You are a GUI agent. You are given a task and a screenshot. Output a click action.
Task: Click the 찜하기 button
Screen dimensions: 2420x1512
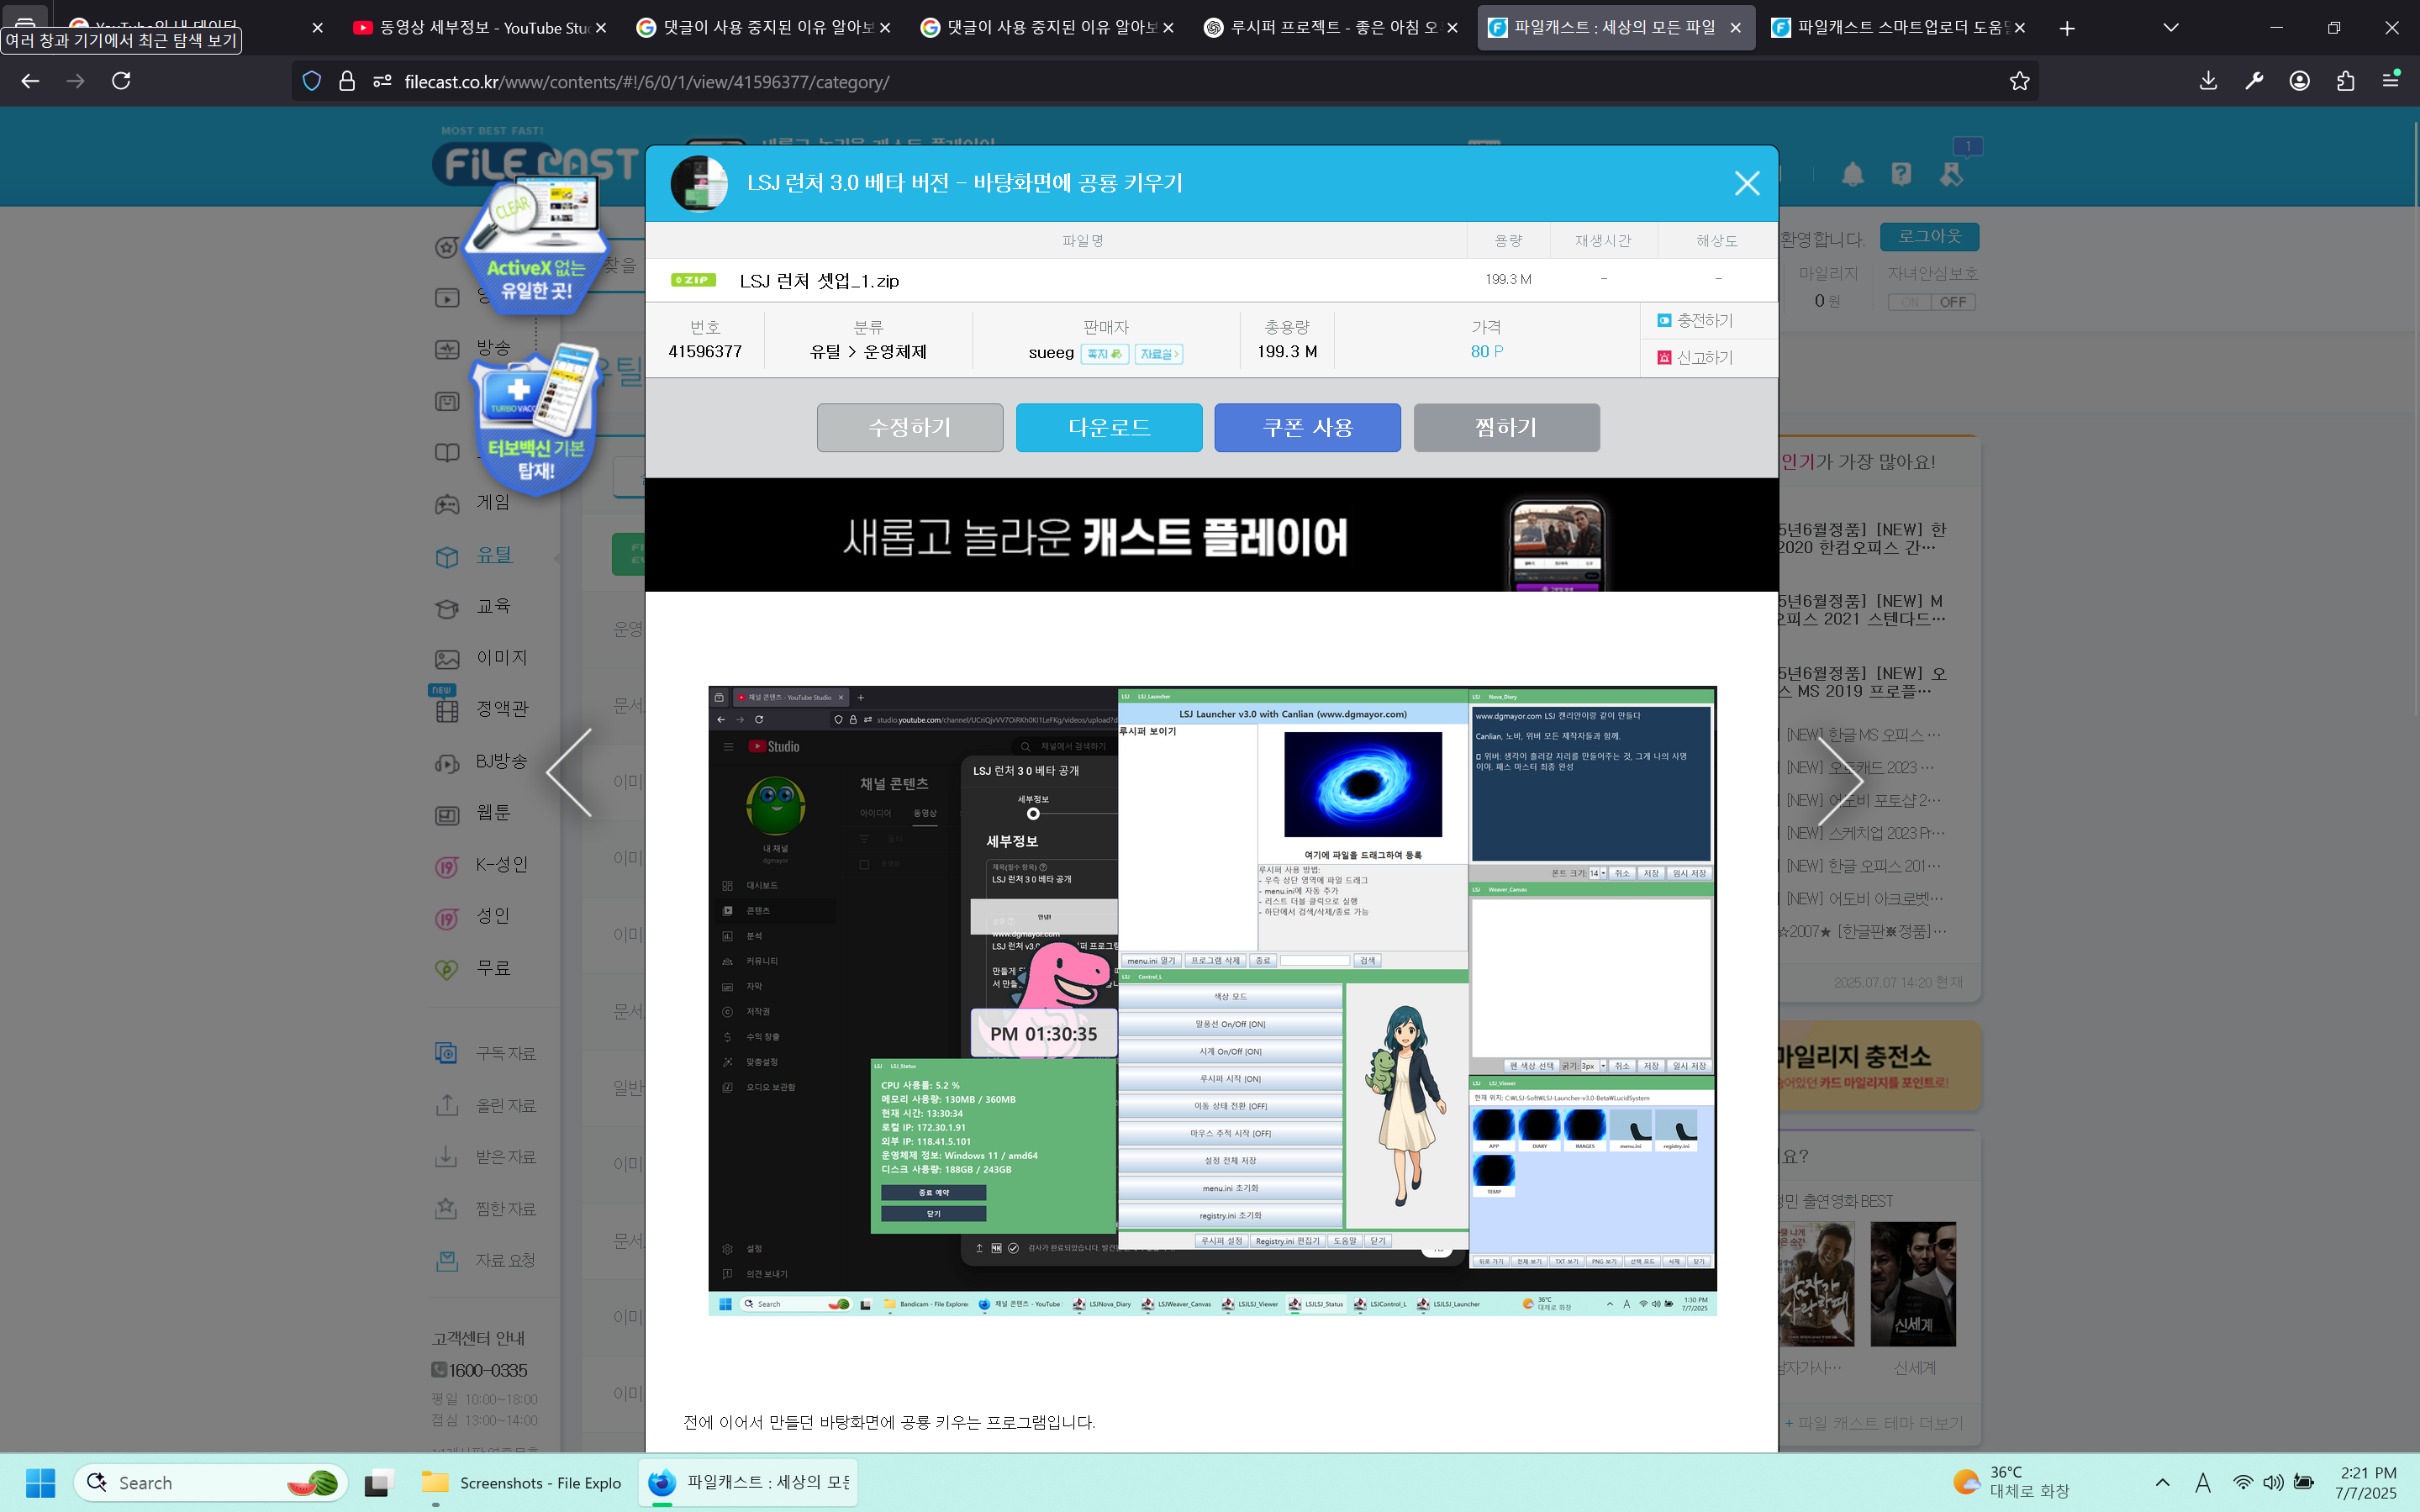1506,428
